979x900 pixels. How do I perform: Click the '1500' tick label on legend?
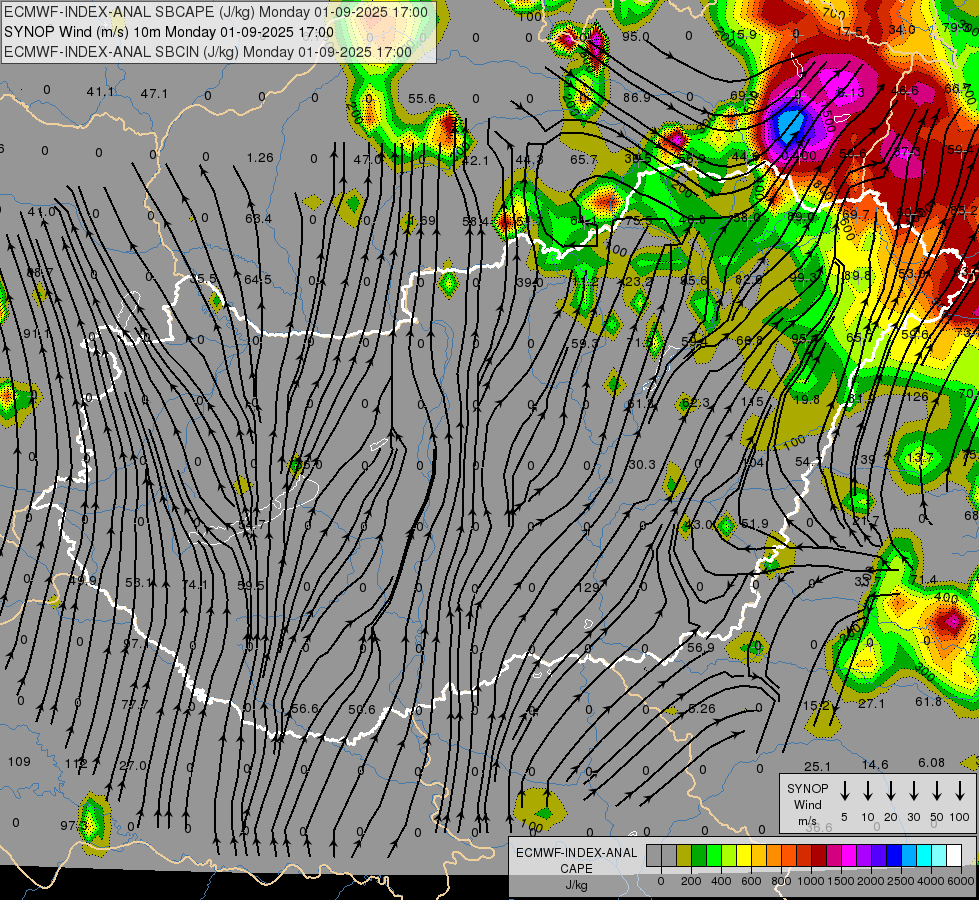(841, 881)
